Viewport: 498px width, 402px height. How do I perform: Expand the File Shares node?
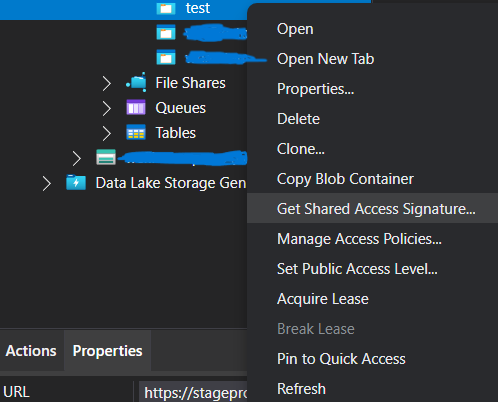point(107,83)
